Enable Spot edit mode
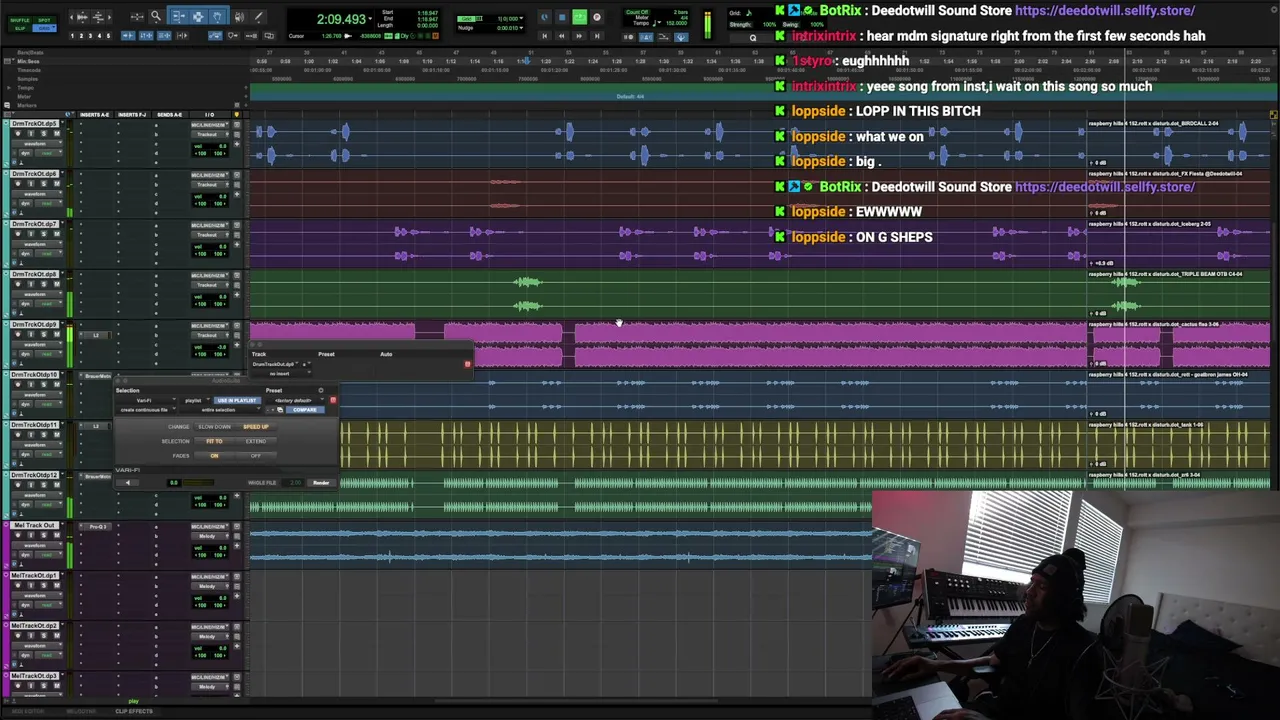 tap(44, 19)
